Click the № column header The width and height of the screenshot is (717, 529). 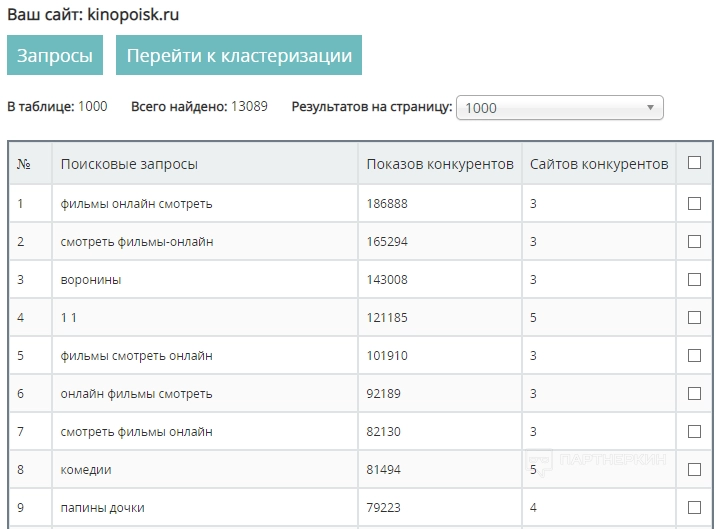(x=24, y=164)
